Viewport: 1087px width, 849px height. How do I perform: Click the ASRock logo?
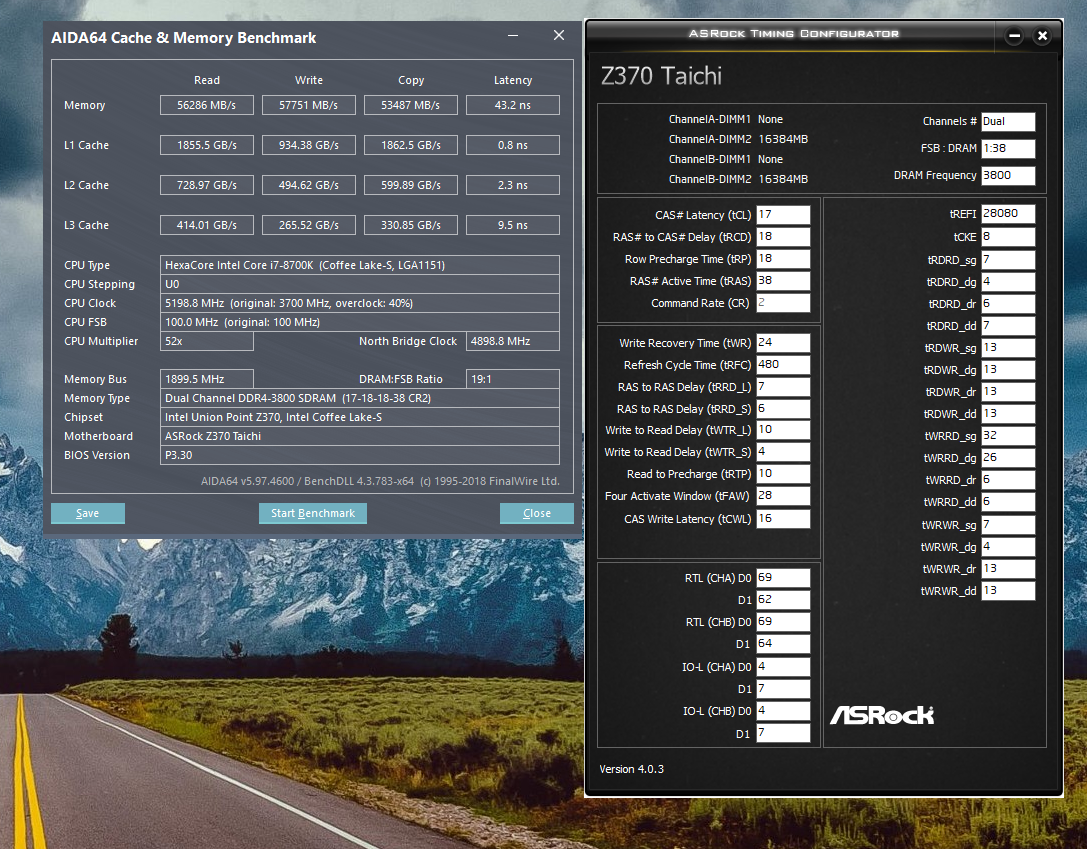(x=882, y=715)
